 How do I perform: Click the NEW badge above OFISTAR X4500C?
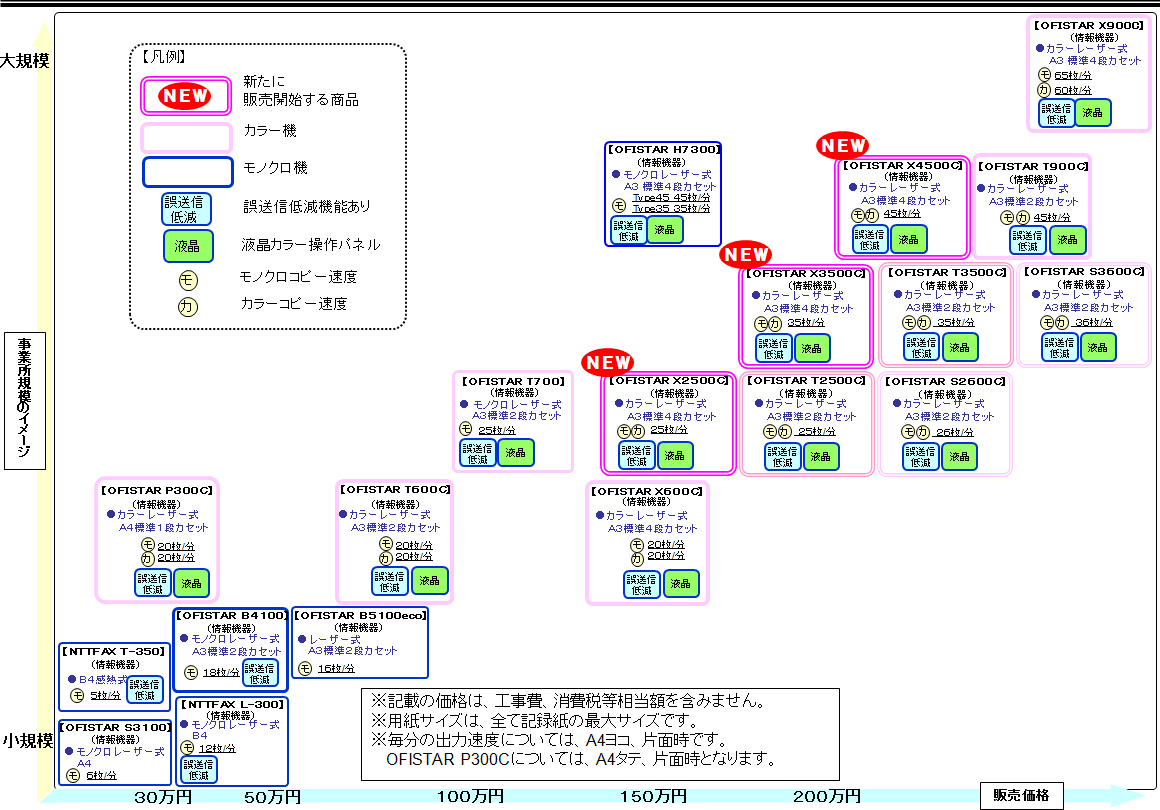coord(843,146)
